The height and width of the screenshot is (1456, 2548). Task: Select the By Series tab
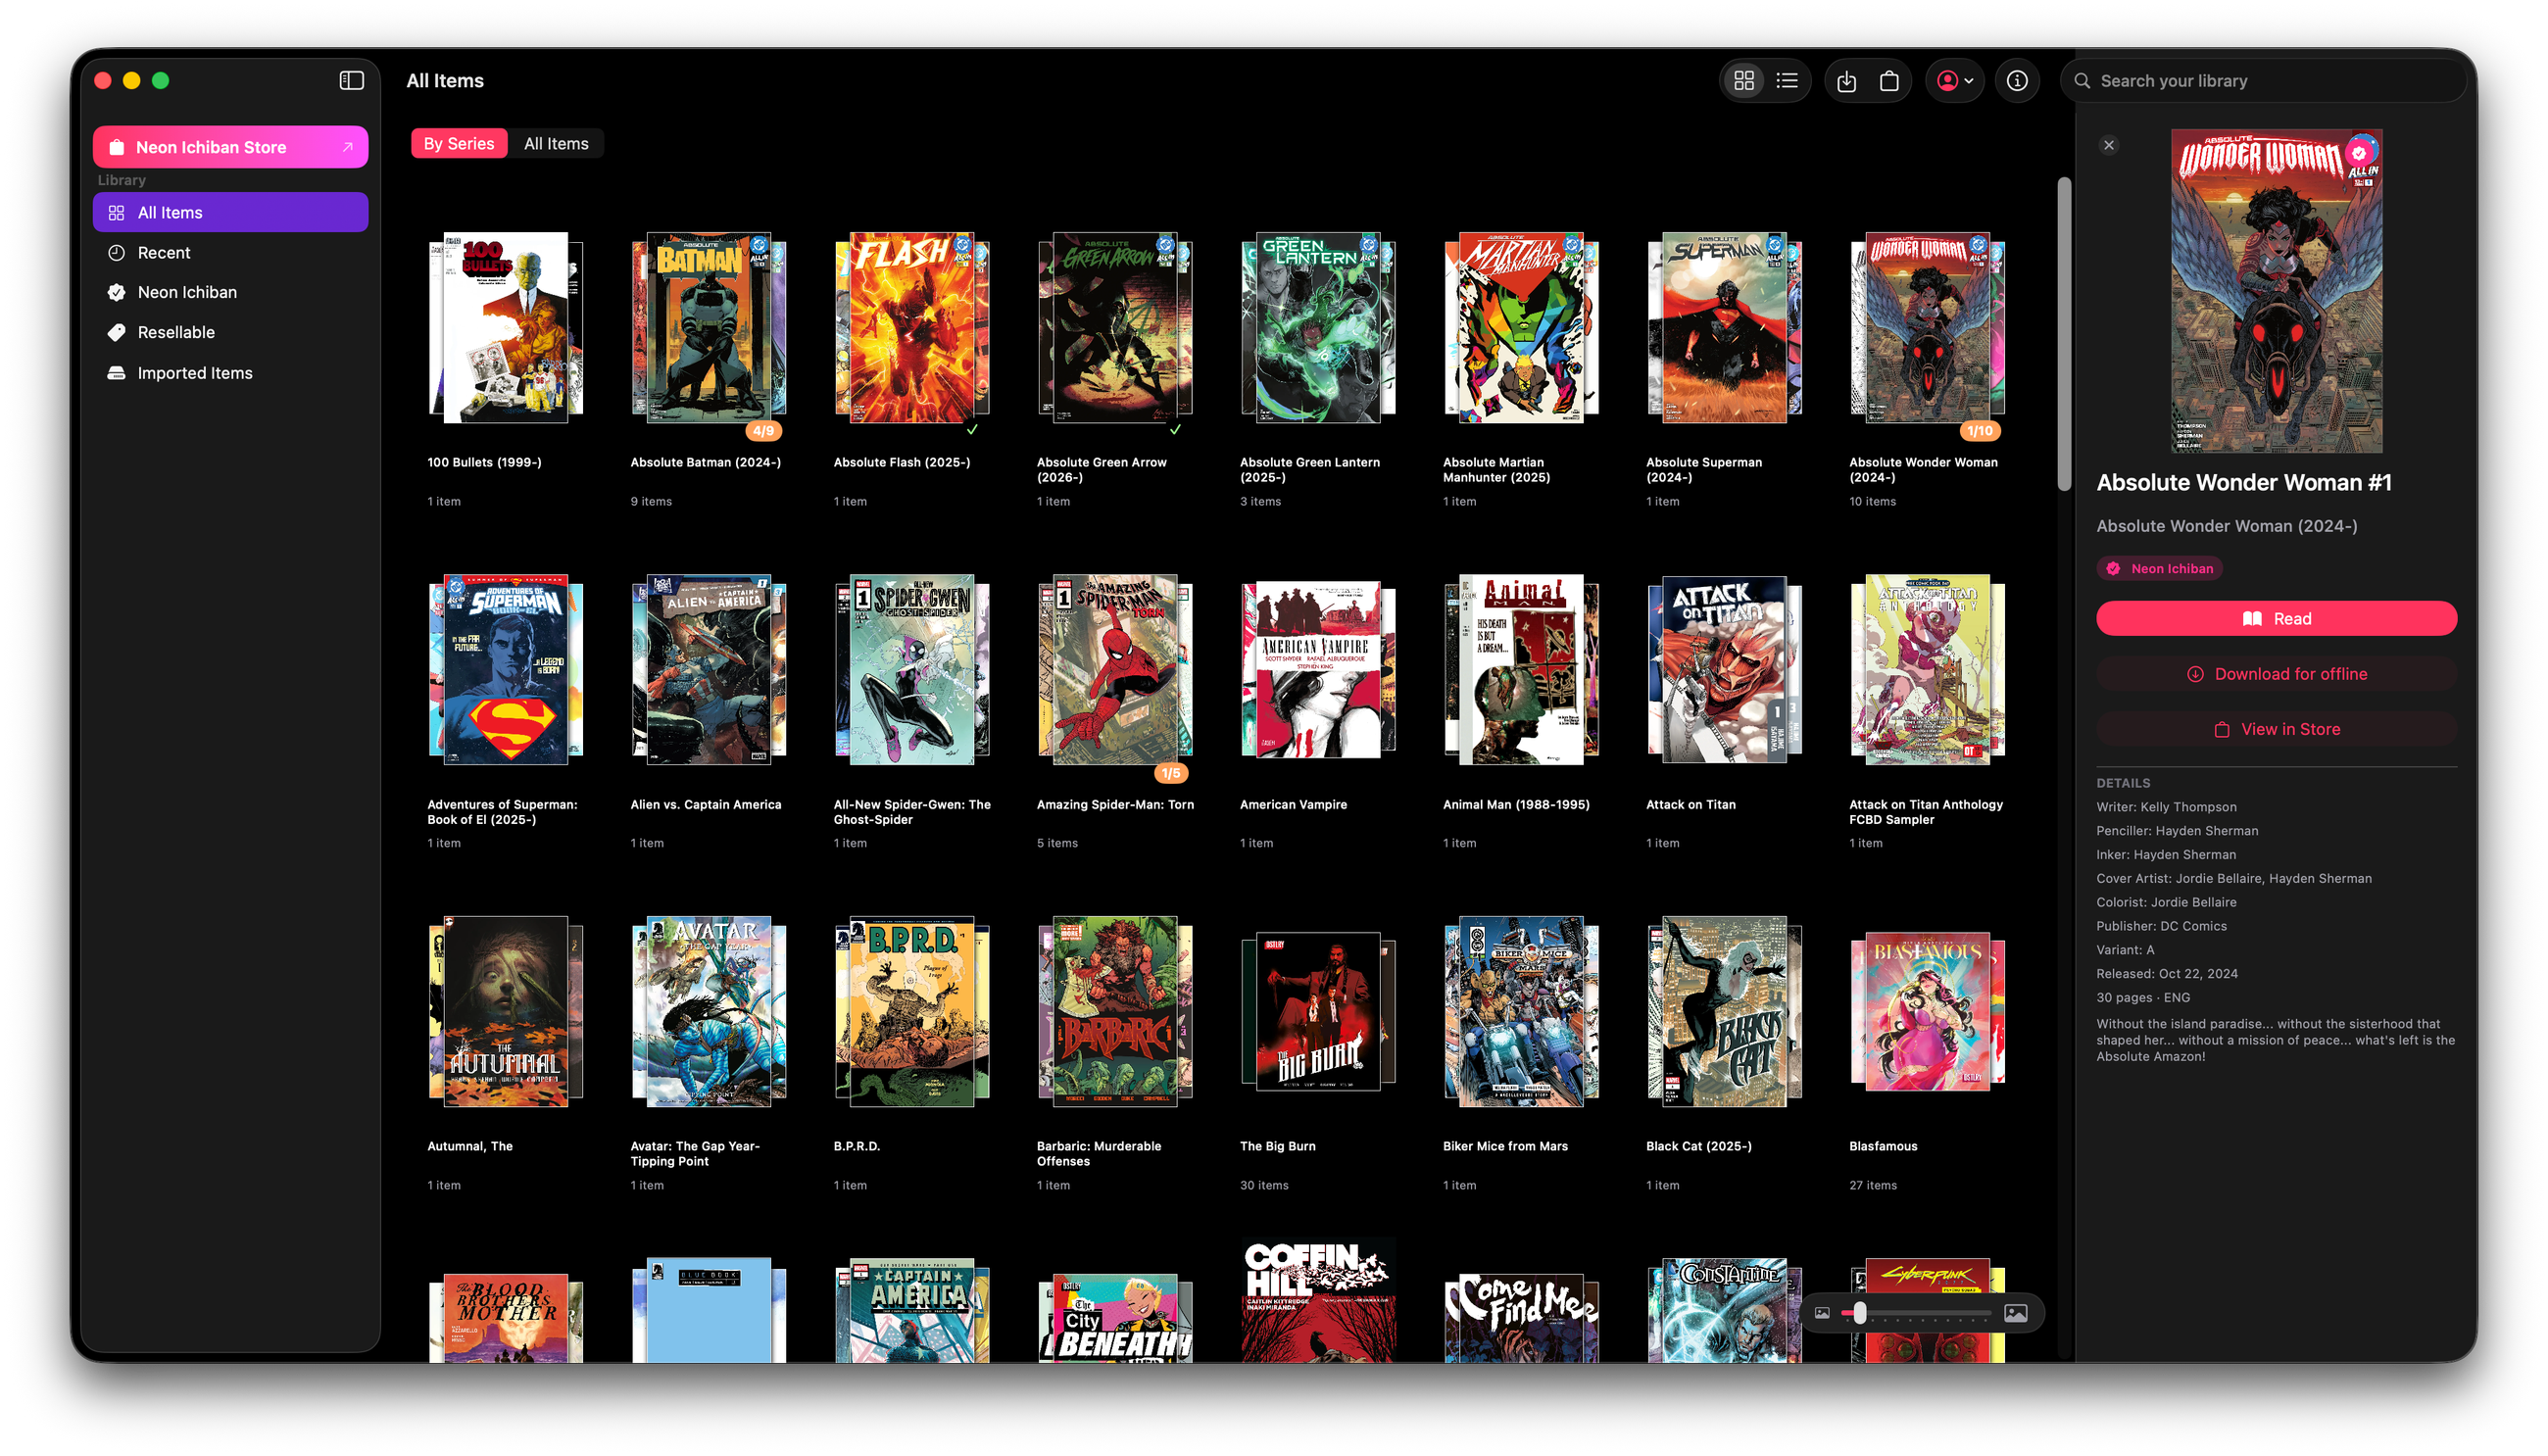tap(458, 143)
